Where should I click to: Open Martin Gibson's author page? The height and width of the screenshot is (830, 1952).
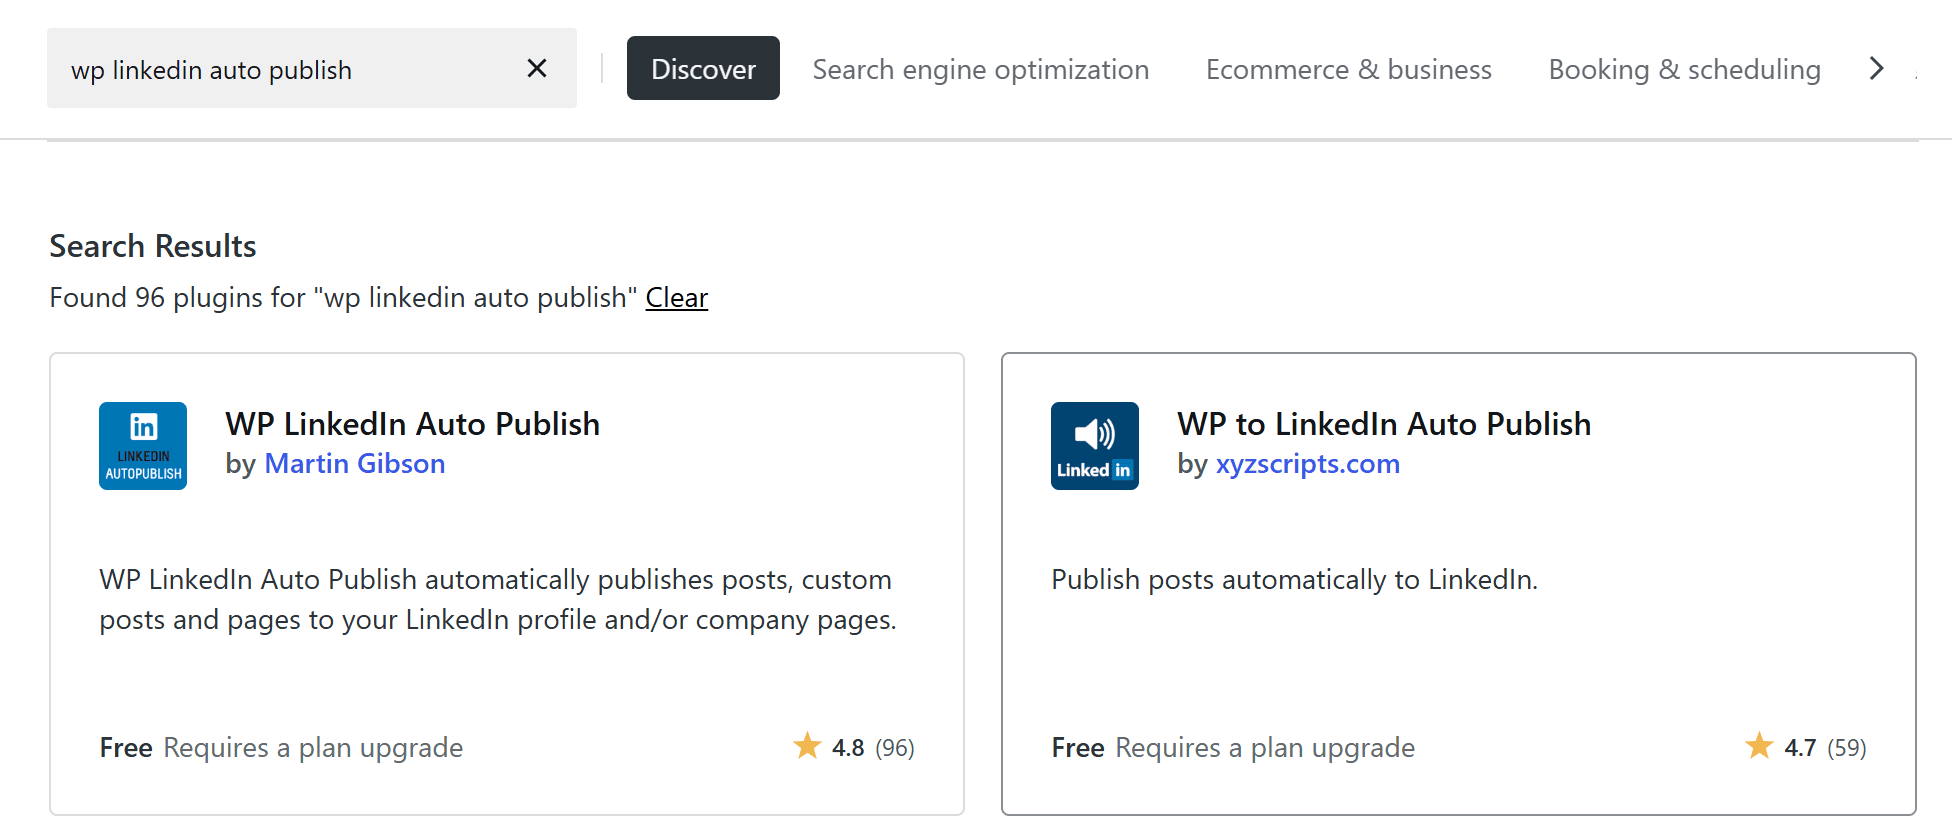pyautogui.click(x=354, y=464)
